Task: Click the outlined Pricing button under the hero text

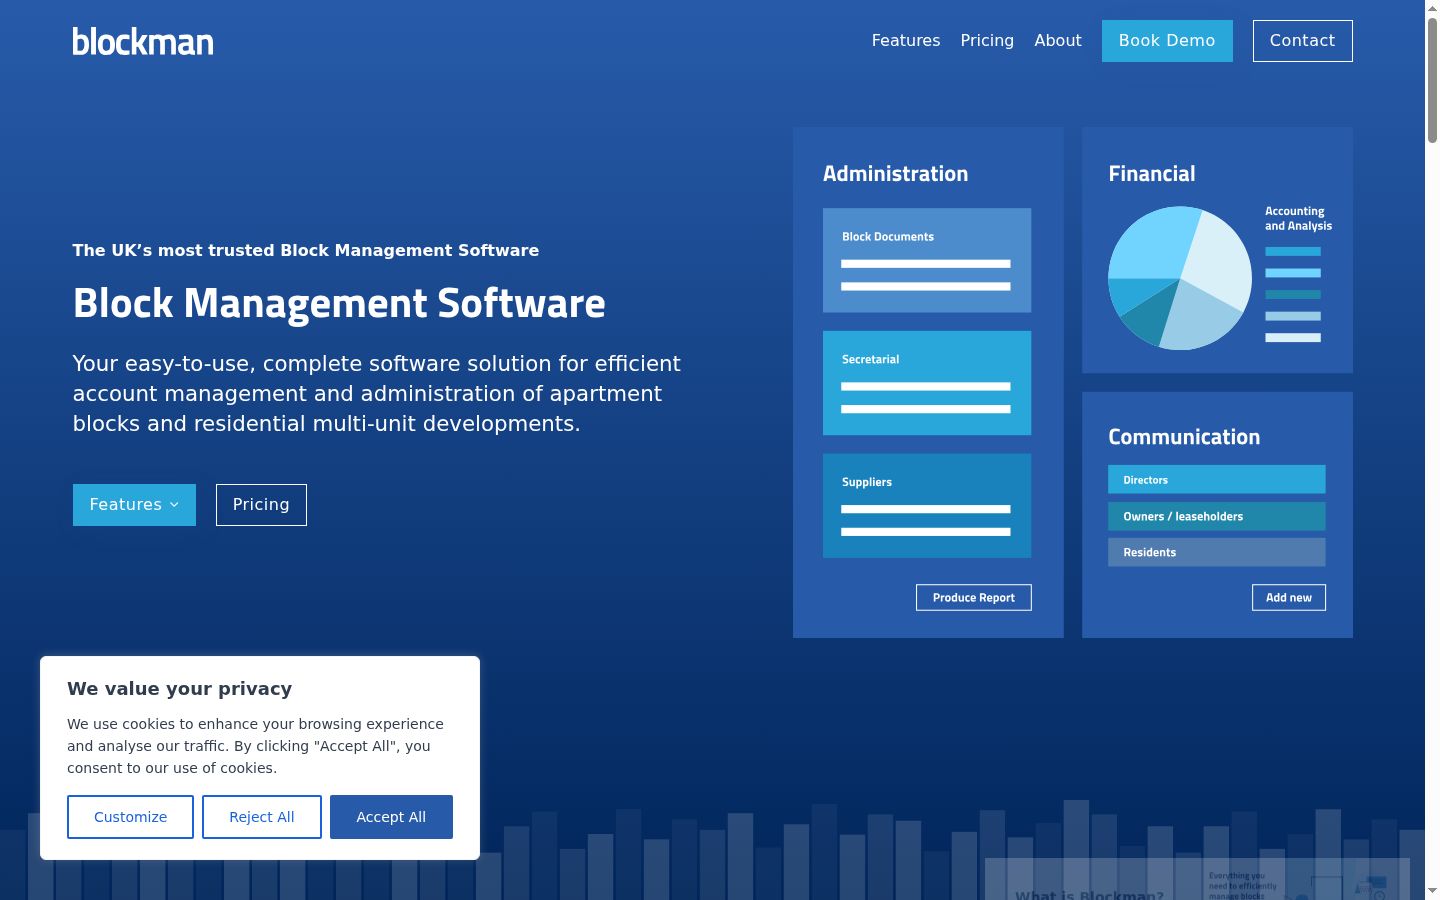Action: (x=261, y=505)
